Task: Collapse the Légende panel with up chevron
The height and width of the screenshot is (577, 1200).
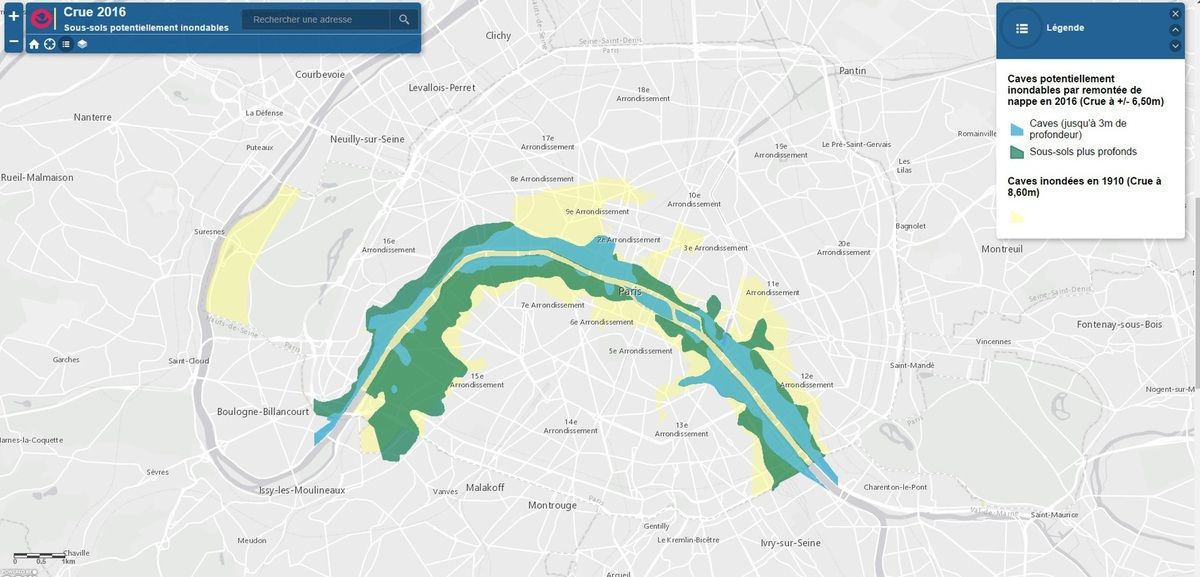Action: (x=1175, y=30)
